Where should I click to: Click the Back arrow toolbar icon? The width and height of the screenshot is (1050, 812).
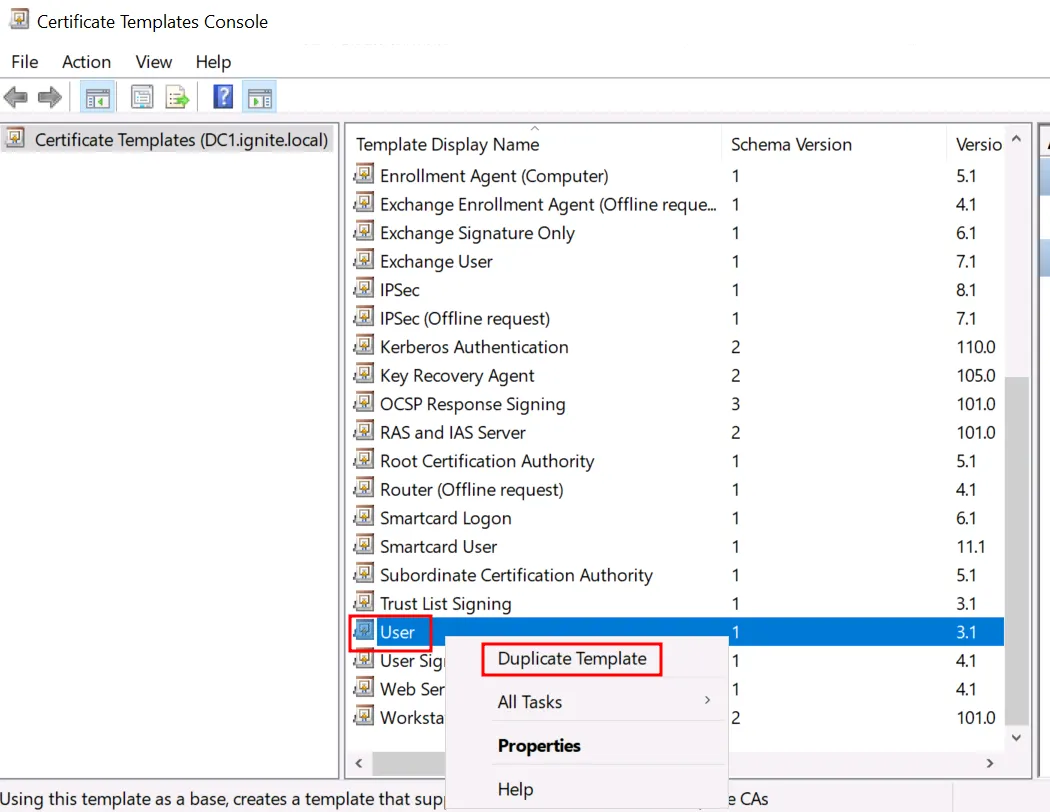pyautogui.click(x=16, y=97)
